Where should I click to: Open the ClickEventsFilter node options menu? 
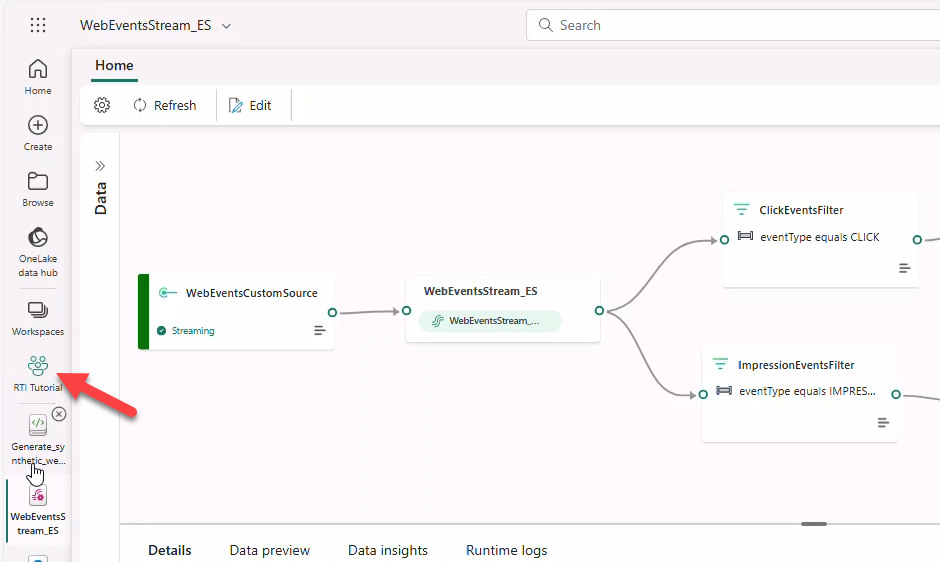(904, 268)
